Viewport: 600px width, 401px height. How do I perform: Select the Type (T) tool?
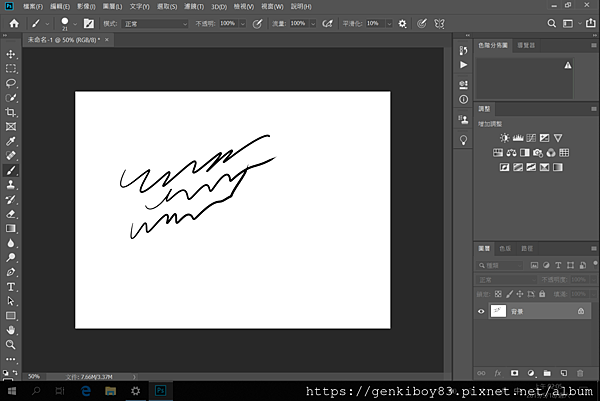tap(11, 286)
